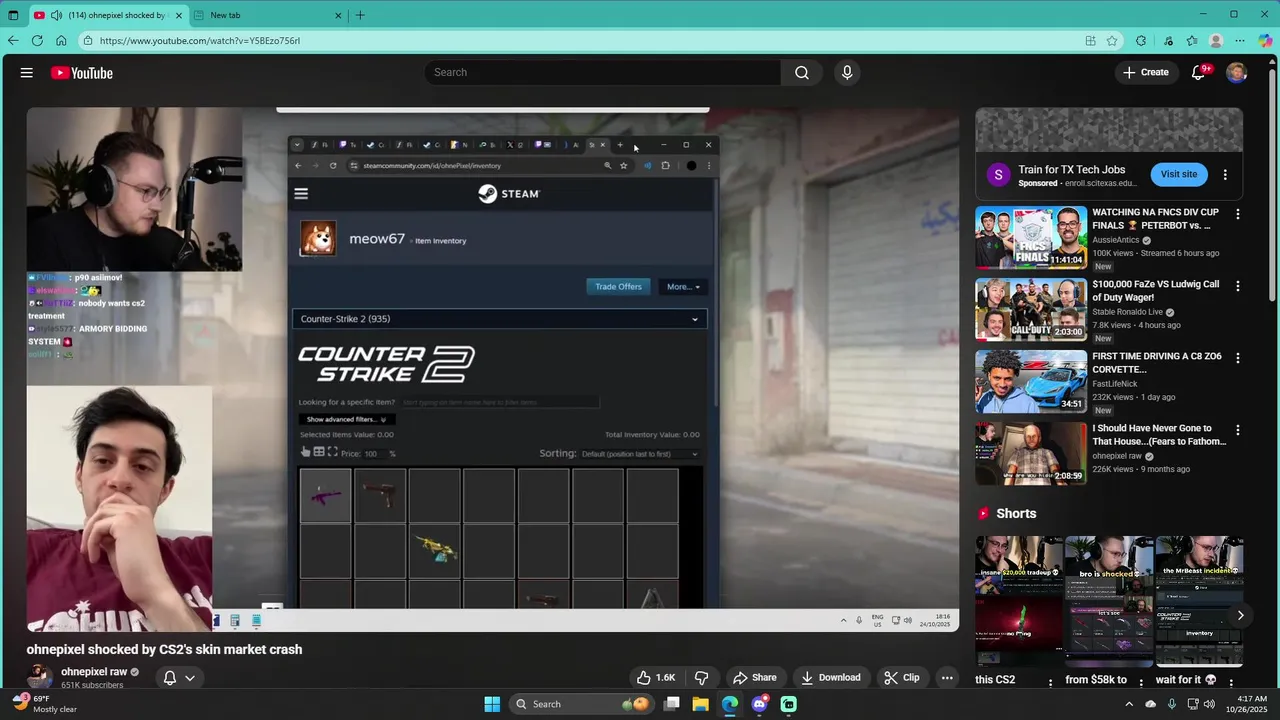Screen dimensions: 1280x720
Task: Open File Explorer from taskbar
Action: pos(700,704)
